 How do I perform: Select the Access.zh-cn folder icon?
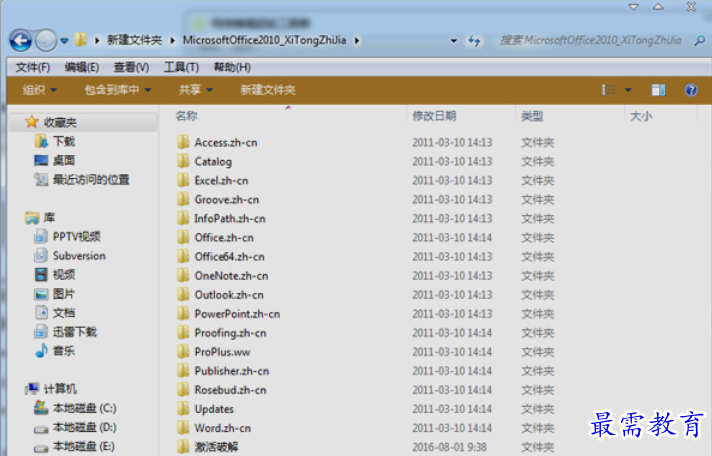point(183,142)
